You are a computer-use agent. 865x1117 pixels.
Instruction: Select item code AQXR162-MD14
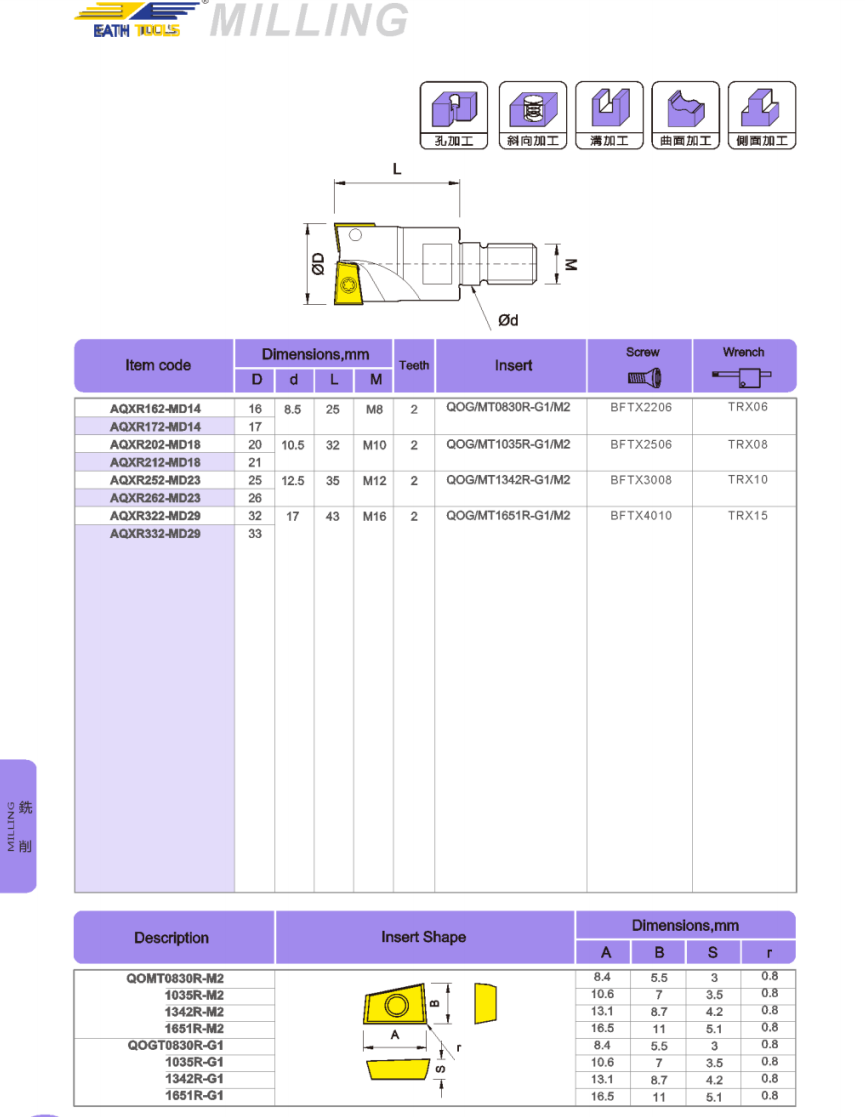click(155, 409)
